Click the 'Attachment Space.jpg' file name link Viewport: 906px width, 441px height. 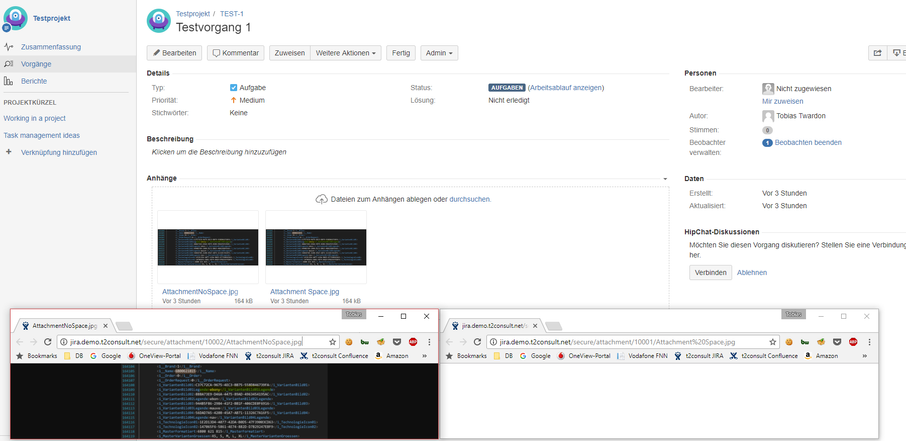(305, 291)
